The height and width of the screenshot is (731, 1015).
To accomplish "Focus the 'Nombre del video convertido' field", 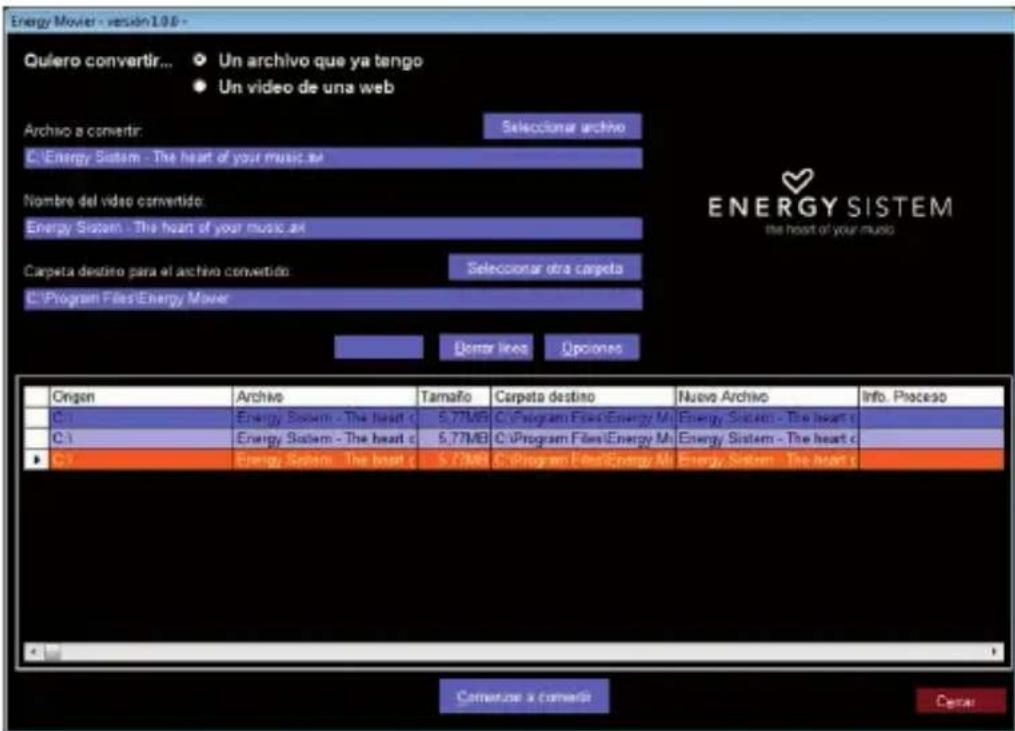I will point(333,228).
